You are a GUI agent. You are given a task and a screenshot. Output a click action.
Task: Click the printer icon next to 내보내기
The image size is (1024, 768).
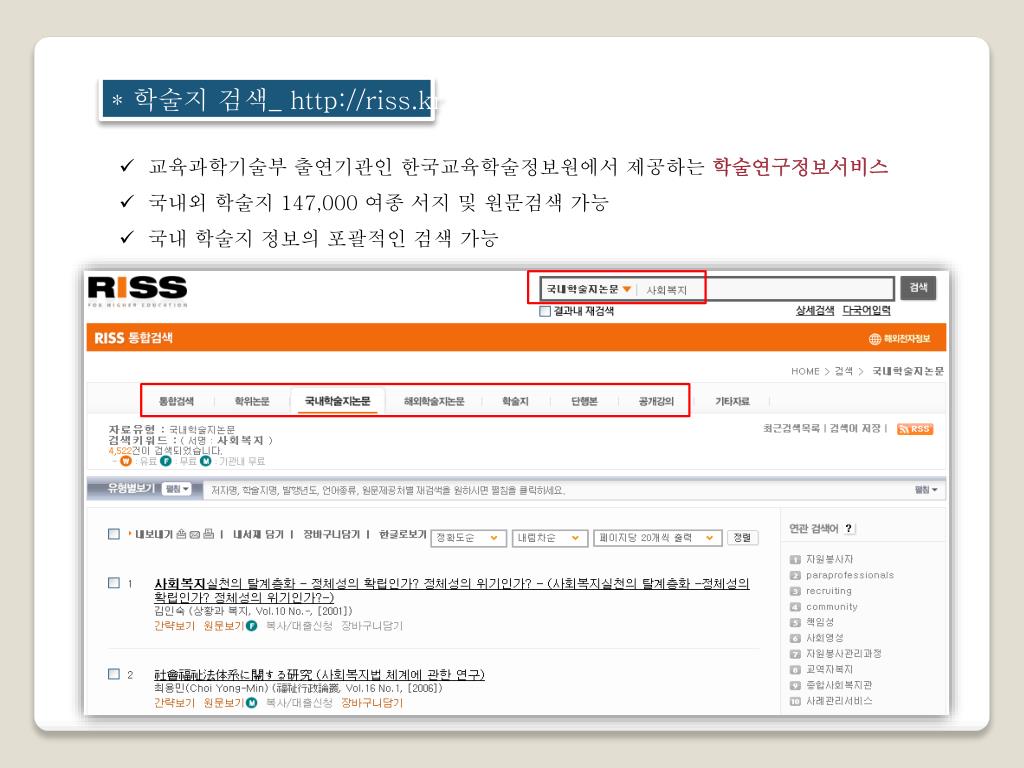pyautogui.click(x=208, y=534)
